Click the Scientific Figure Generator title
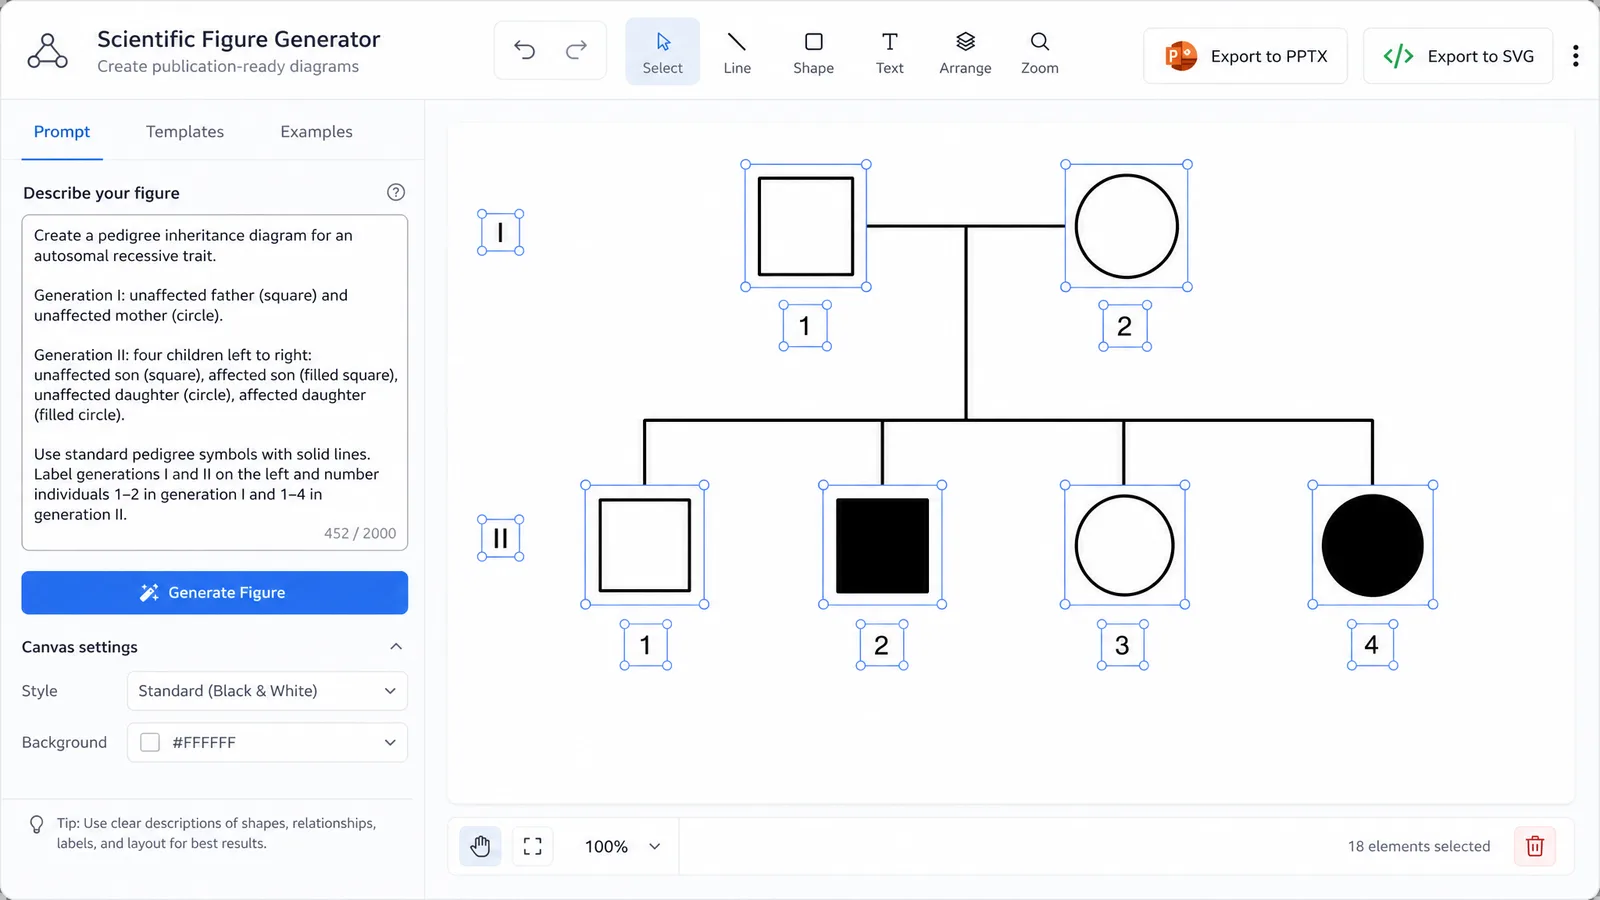 click(239, 39)
